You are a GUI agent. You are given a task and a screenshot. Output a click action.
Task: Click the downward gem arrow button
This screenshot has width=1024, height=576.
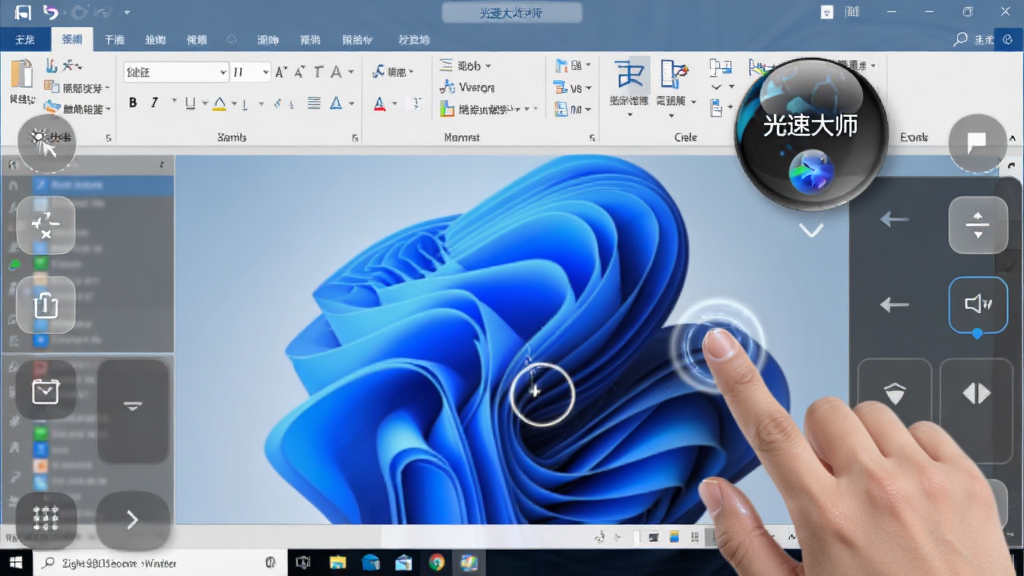pos(895,393)
